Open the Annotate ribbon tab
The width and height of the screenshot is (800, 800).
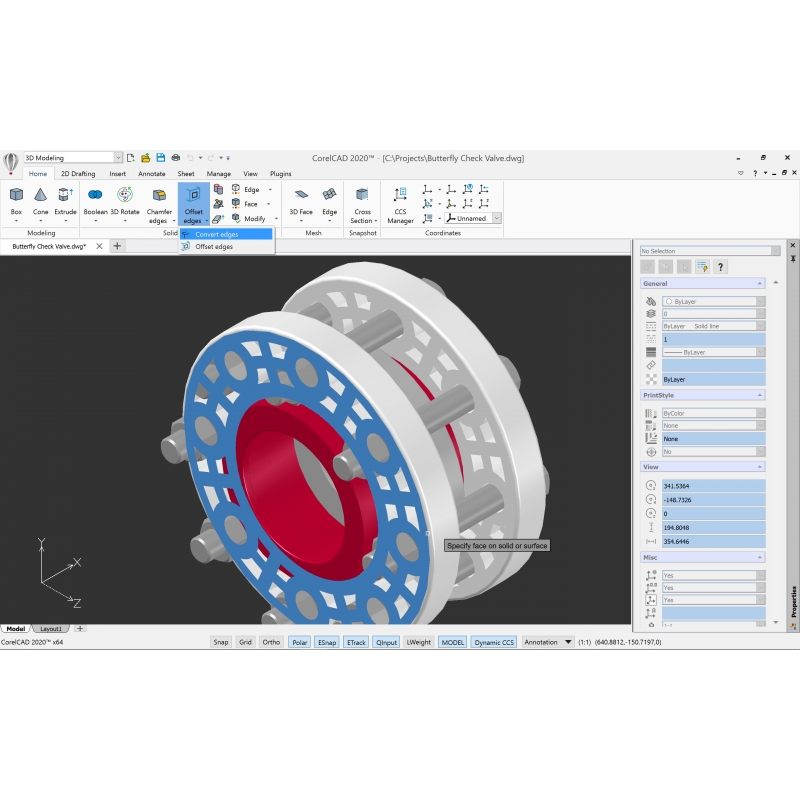pos(152,173)
